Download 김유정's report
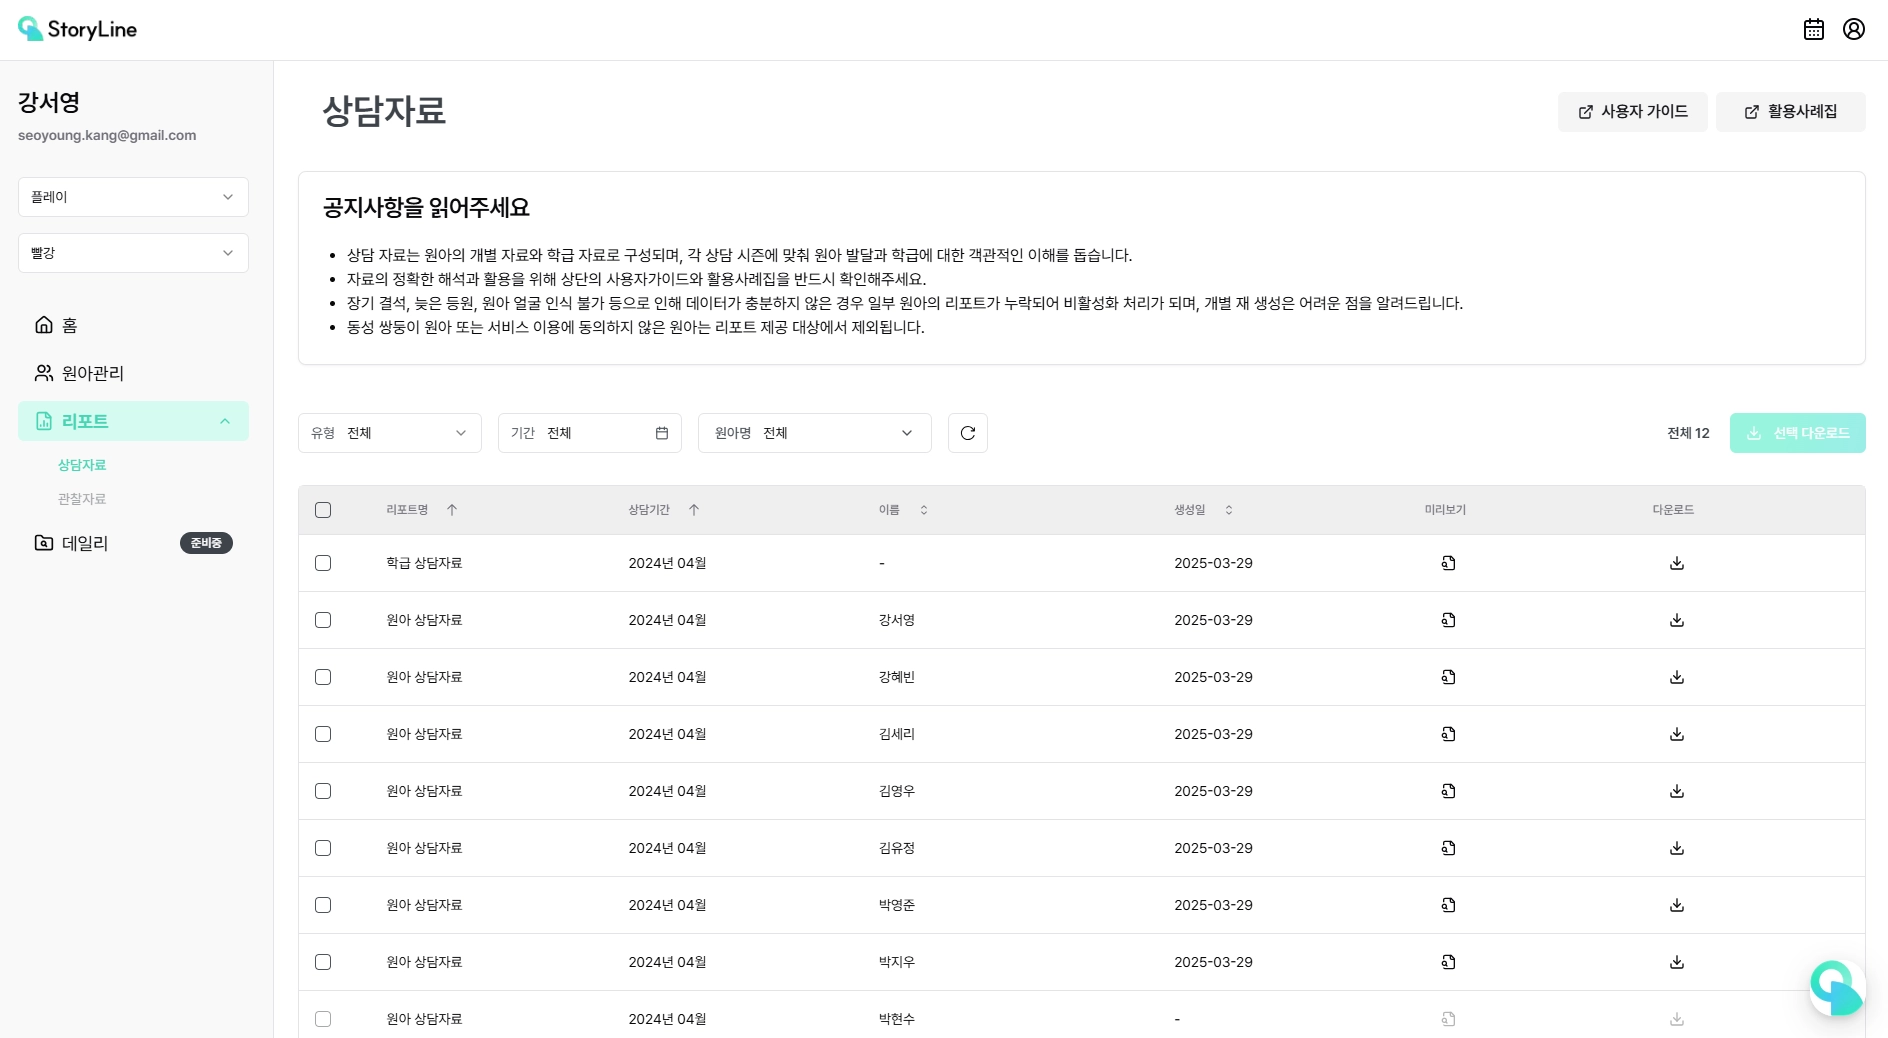The height and width of the screenshot is (1038, 1888). pyautogui.click(x=1677, y=848)
